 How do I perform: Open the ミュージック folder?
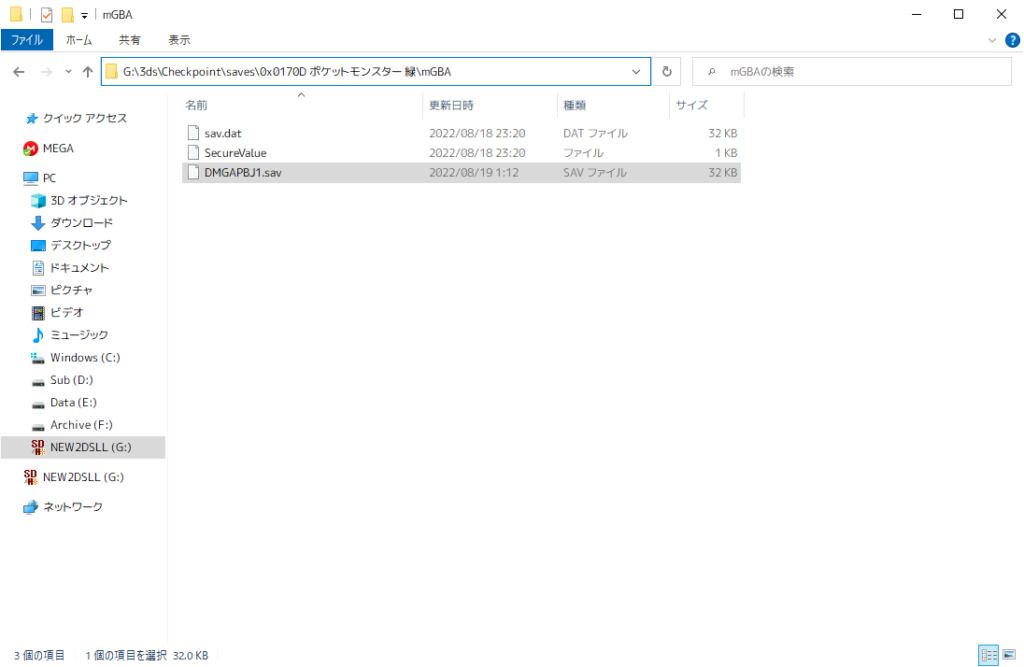tap(79, 334)
